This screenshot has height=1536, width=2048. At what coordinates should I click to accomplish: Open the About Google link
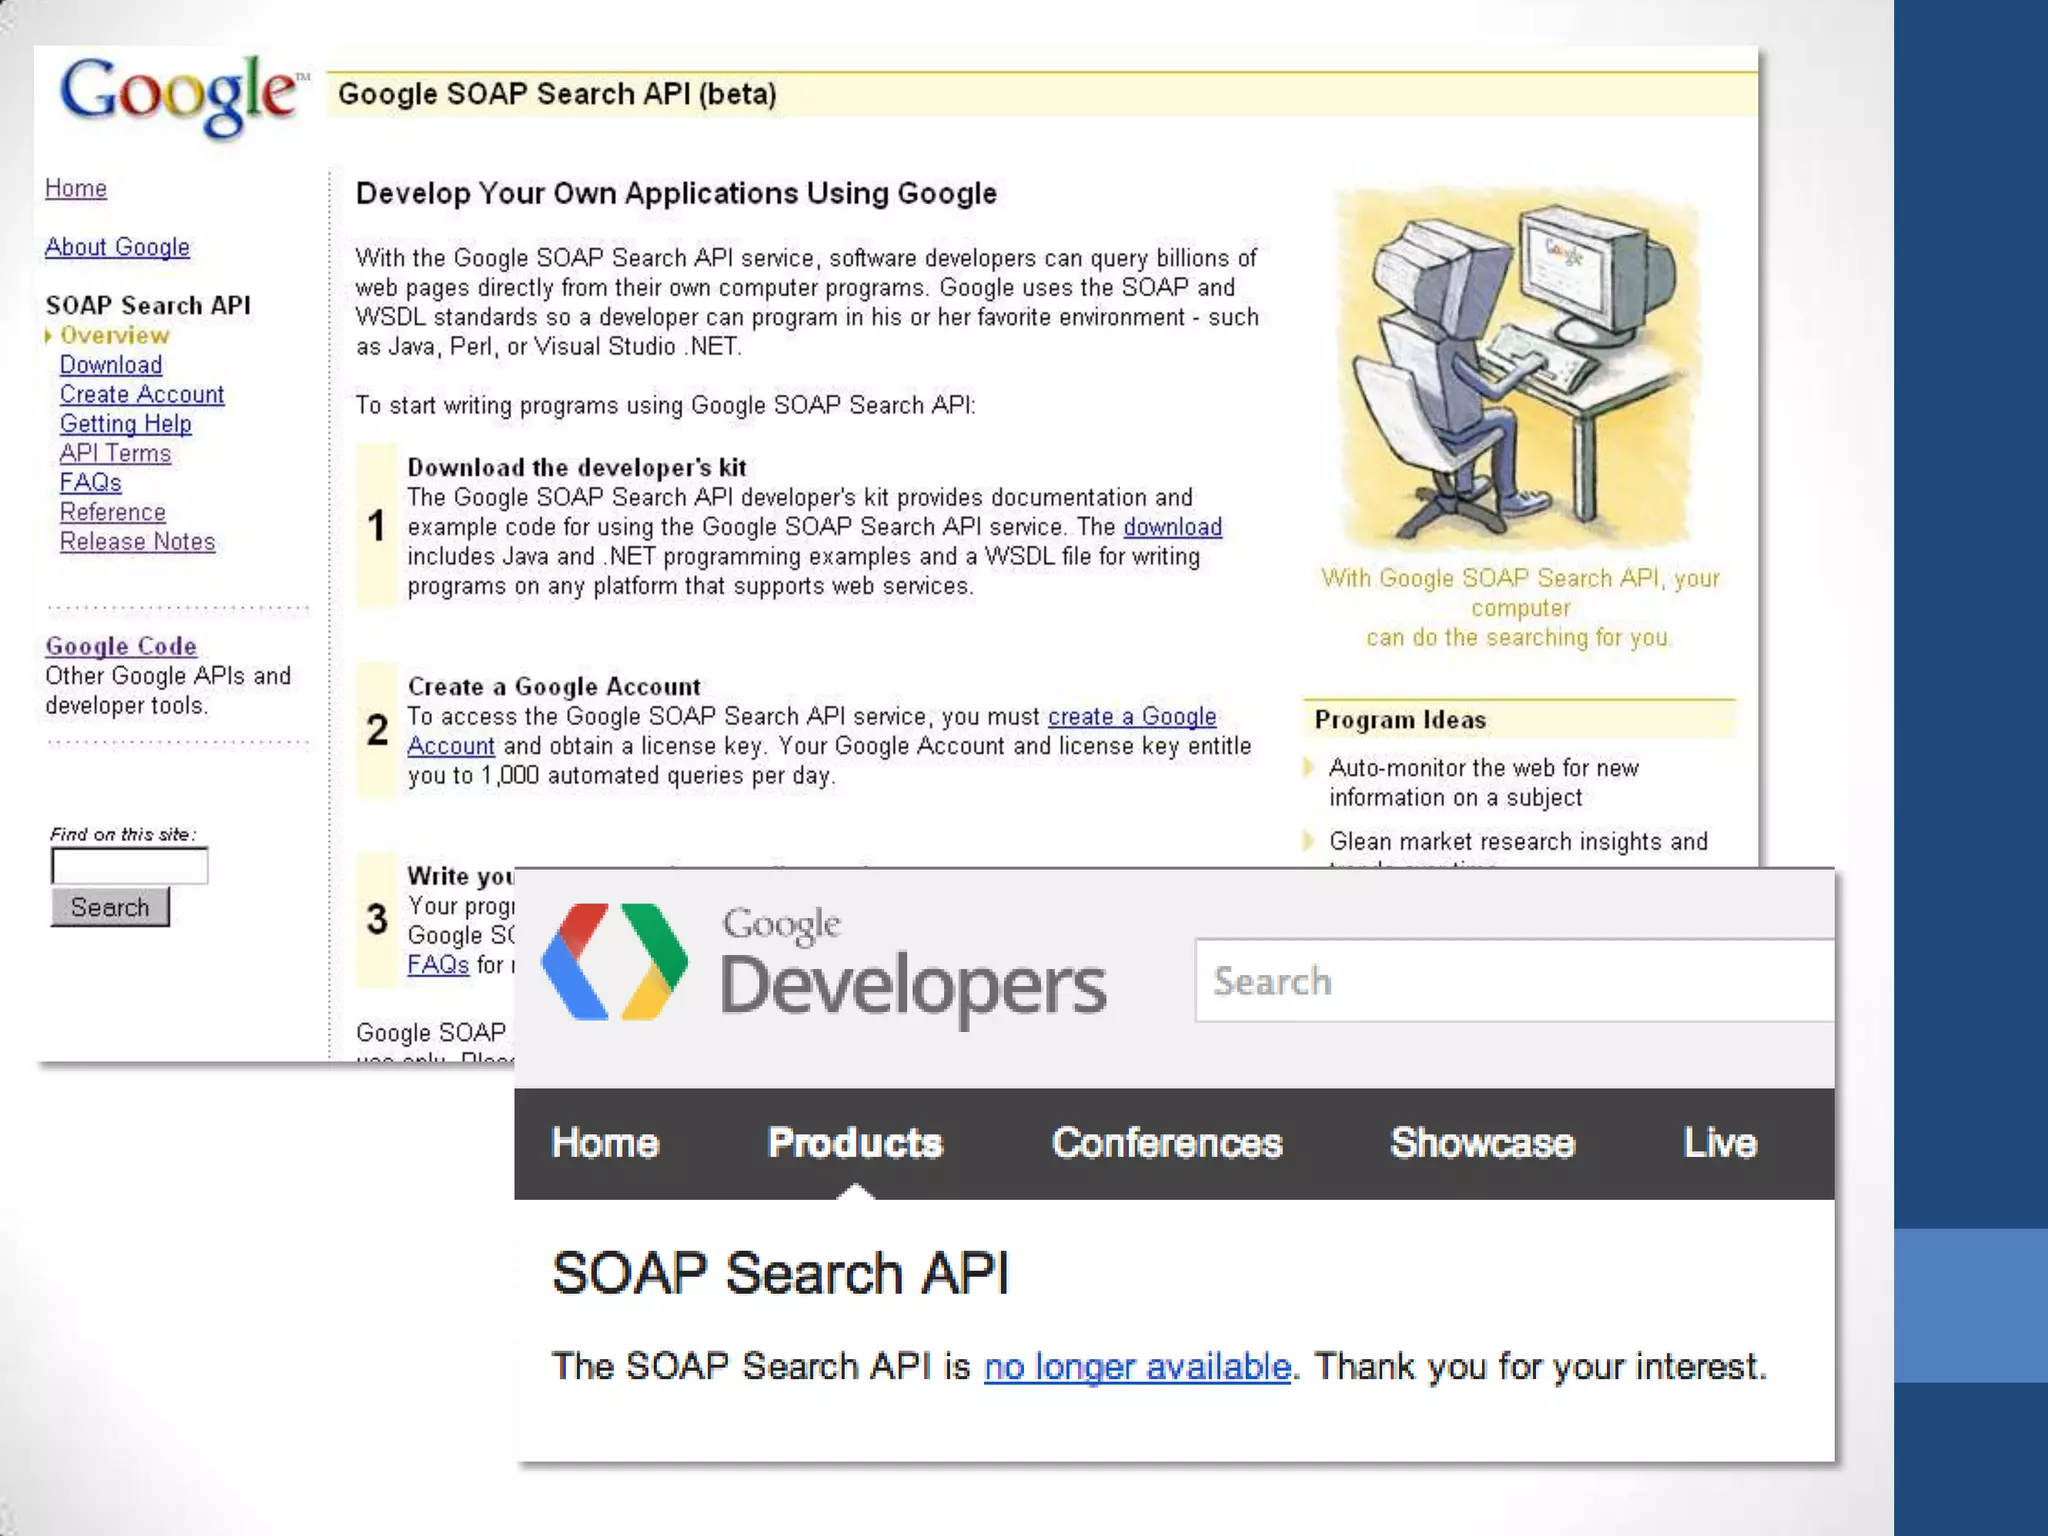pyautogui.click(x=117, y=247)
